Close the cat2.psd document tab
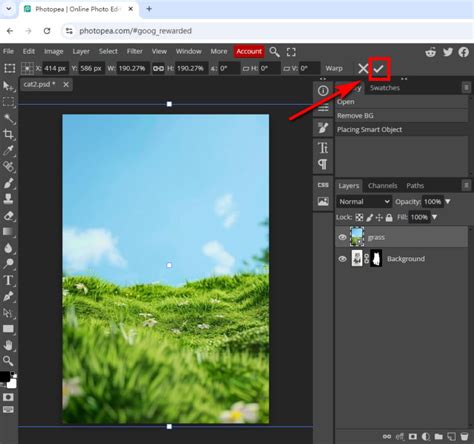 (x=66, y=85)
